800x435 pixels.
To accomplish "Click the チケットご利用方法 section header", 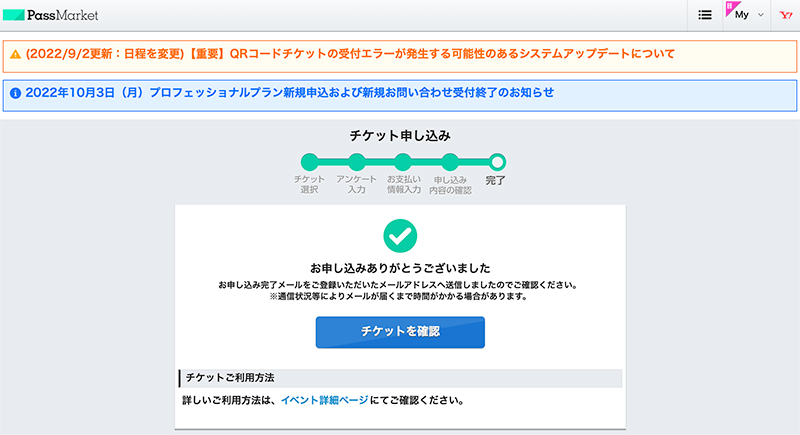I will coord(400,378).
